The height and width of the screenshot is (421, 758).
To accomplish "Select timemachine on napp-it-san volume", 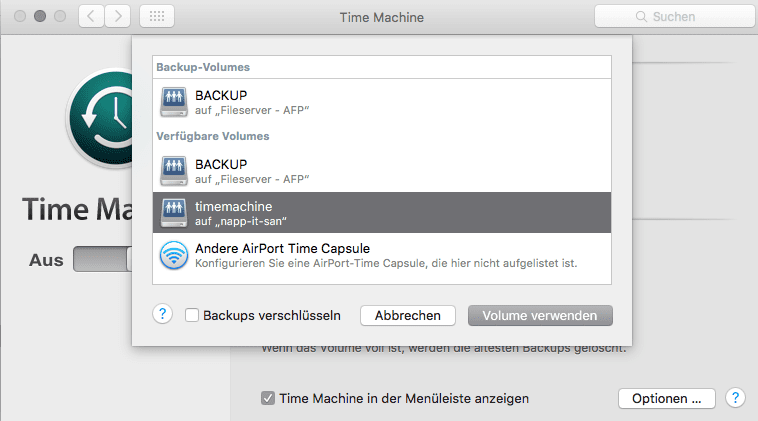I will (380, 213).
